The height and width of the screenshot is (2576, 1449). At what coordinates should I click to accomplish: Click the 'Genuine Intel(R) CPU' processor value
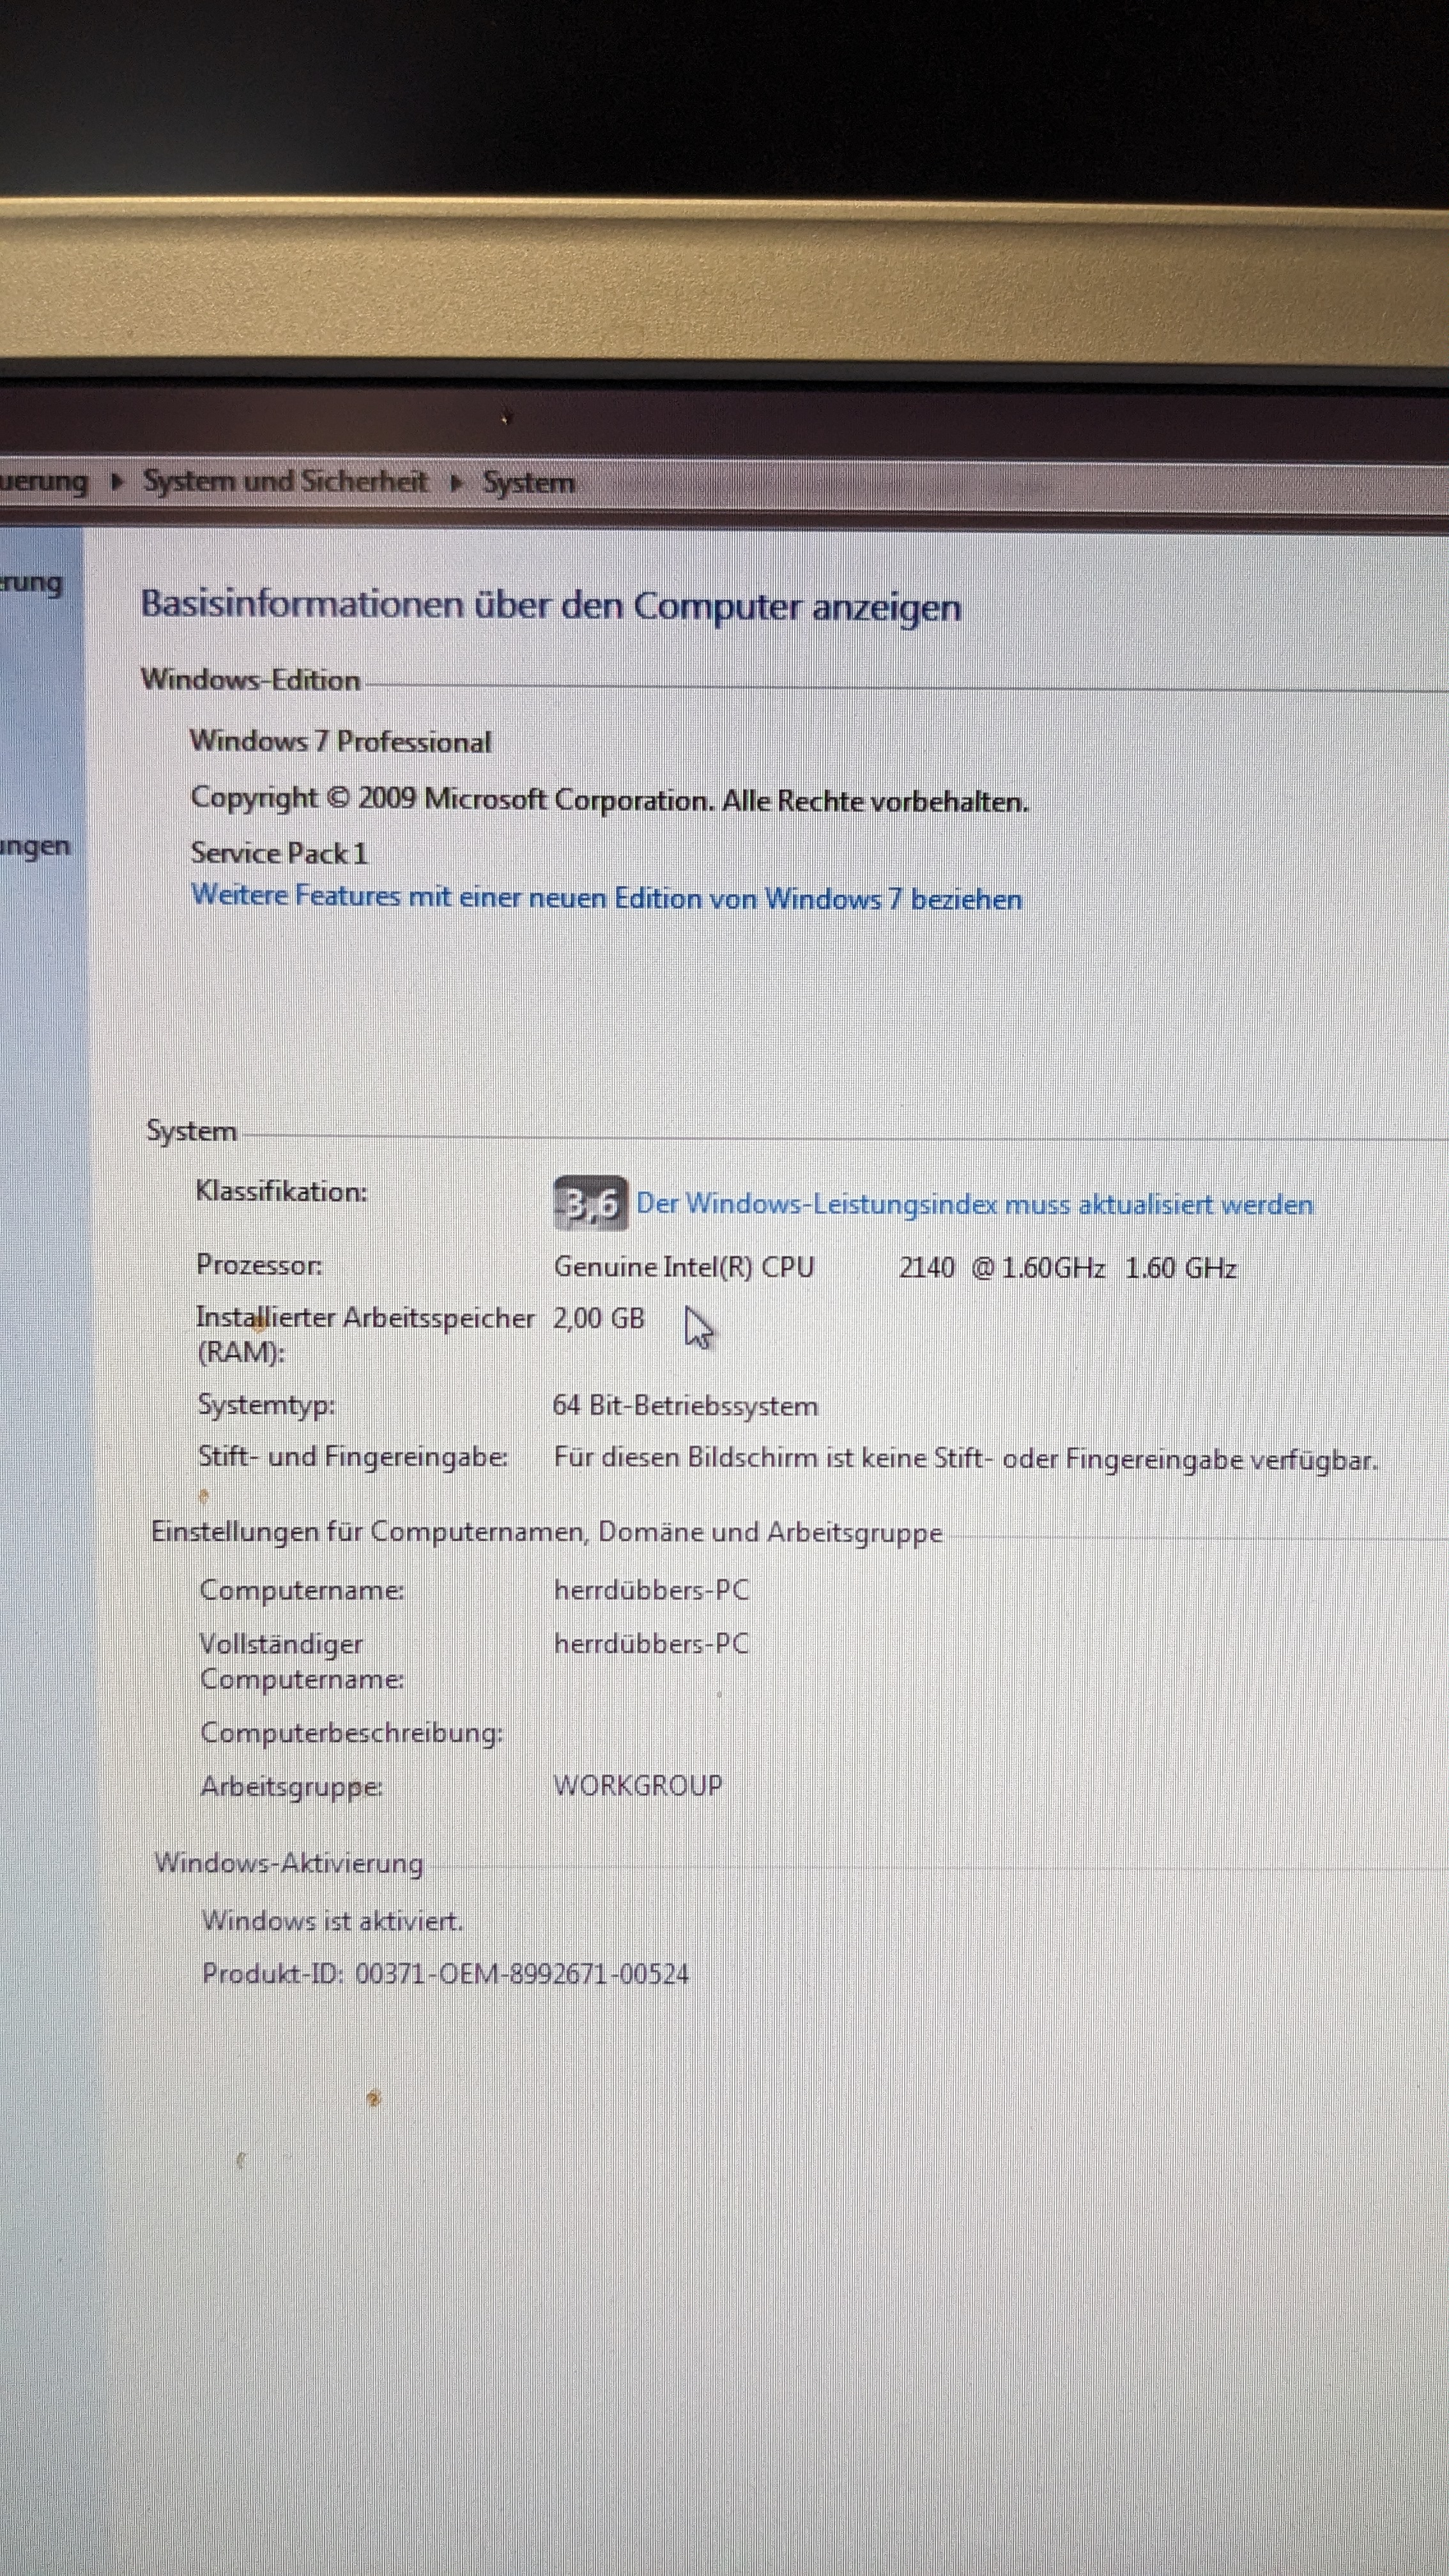(684, 1266)
